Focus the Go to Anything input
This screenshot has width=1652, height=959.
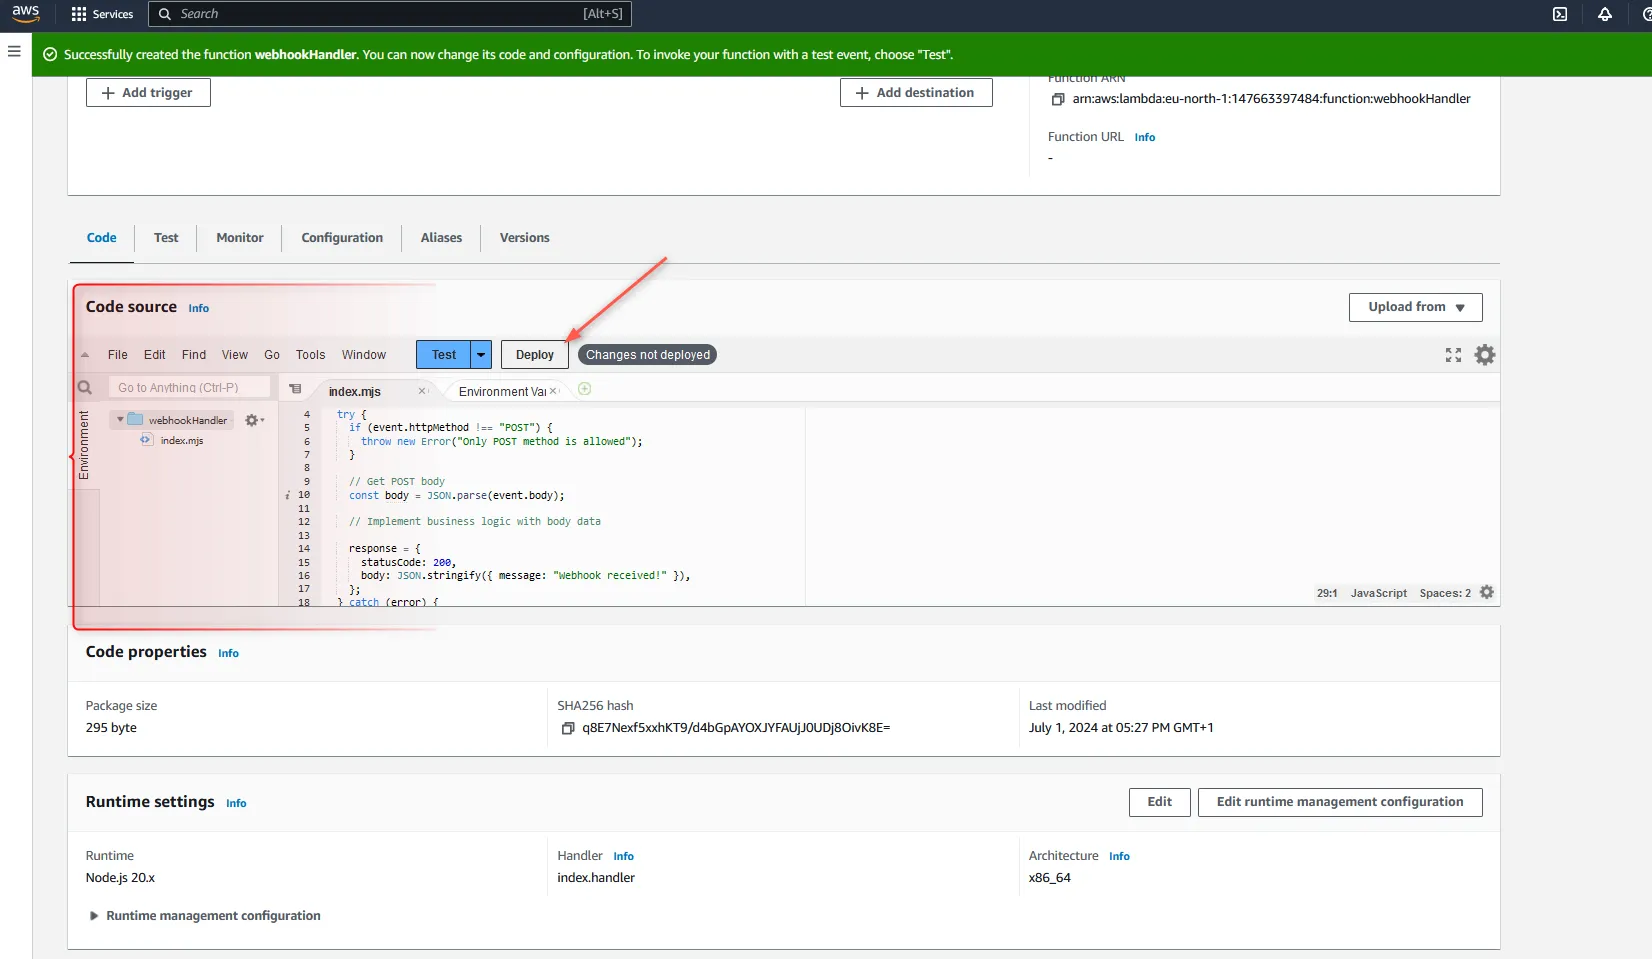[189, 387]
